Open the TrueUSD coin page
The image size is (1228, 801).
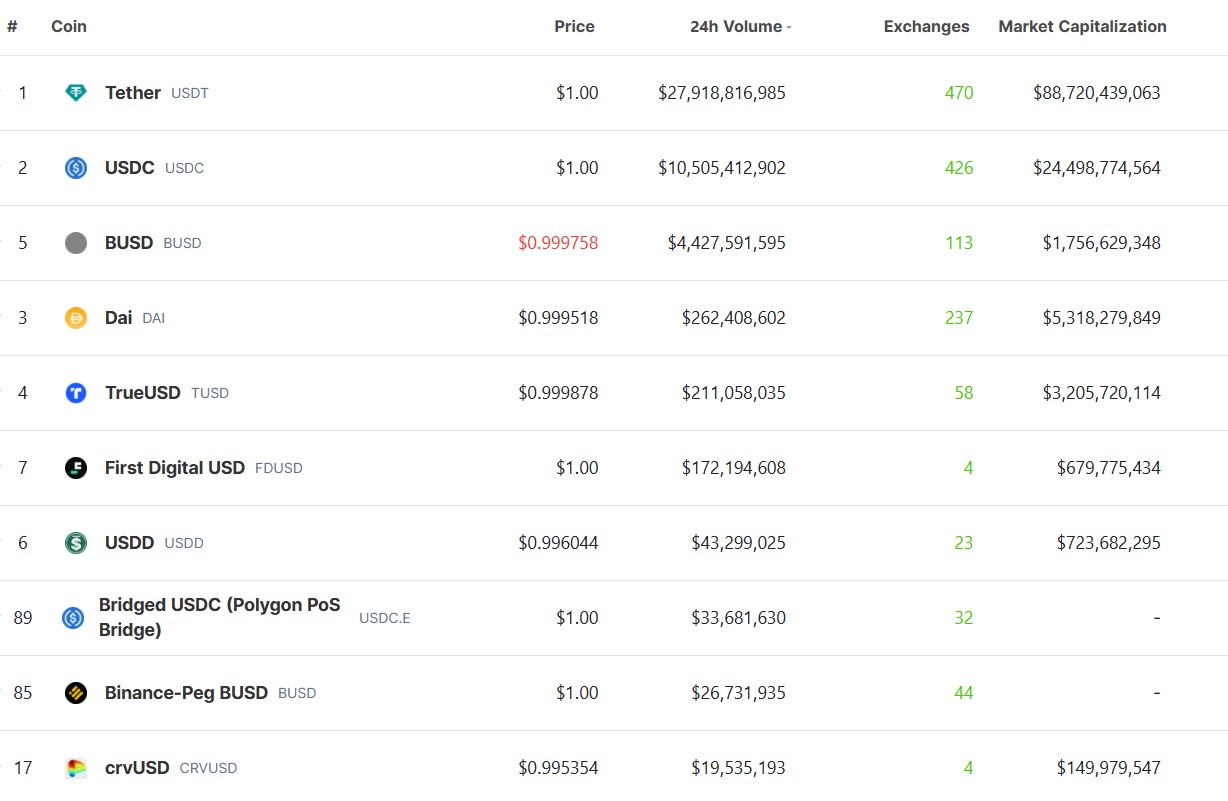pos(143,393)
